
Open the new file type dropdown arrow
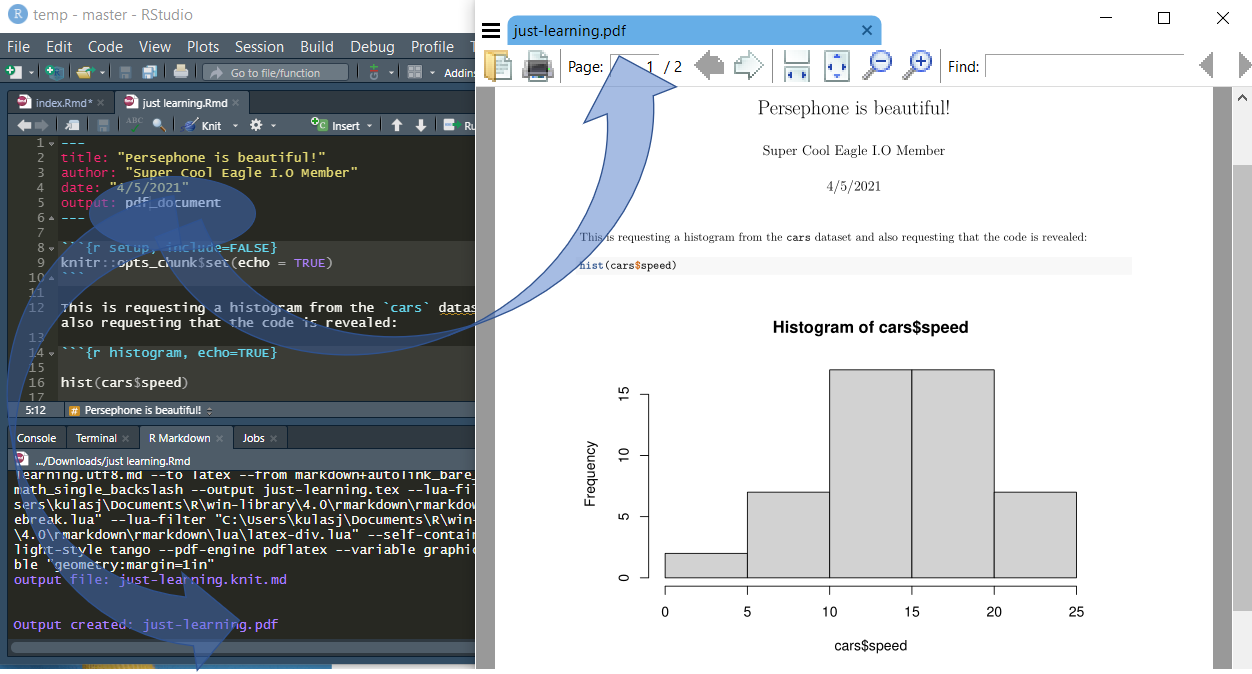[31, 72]
